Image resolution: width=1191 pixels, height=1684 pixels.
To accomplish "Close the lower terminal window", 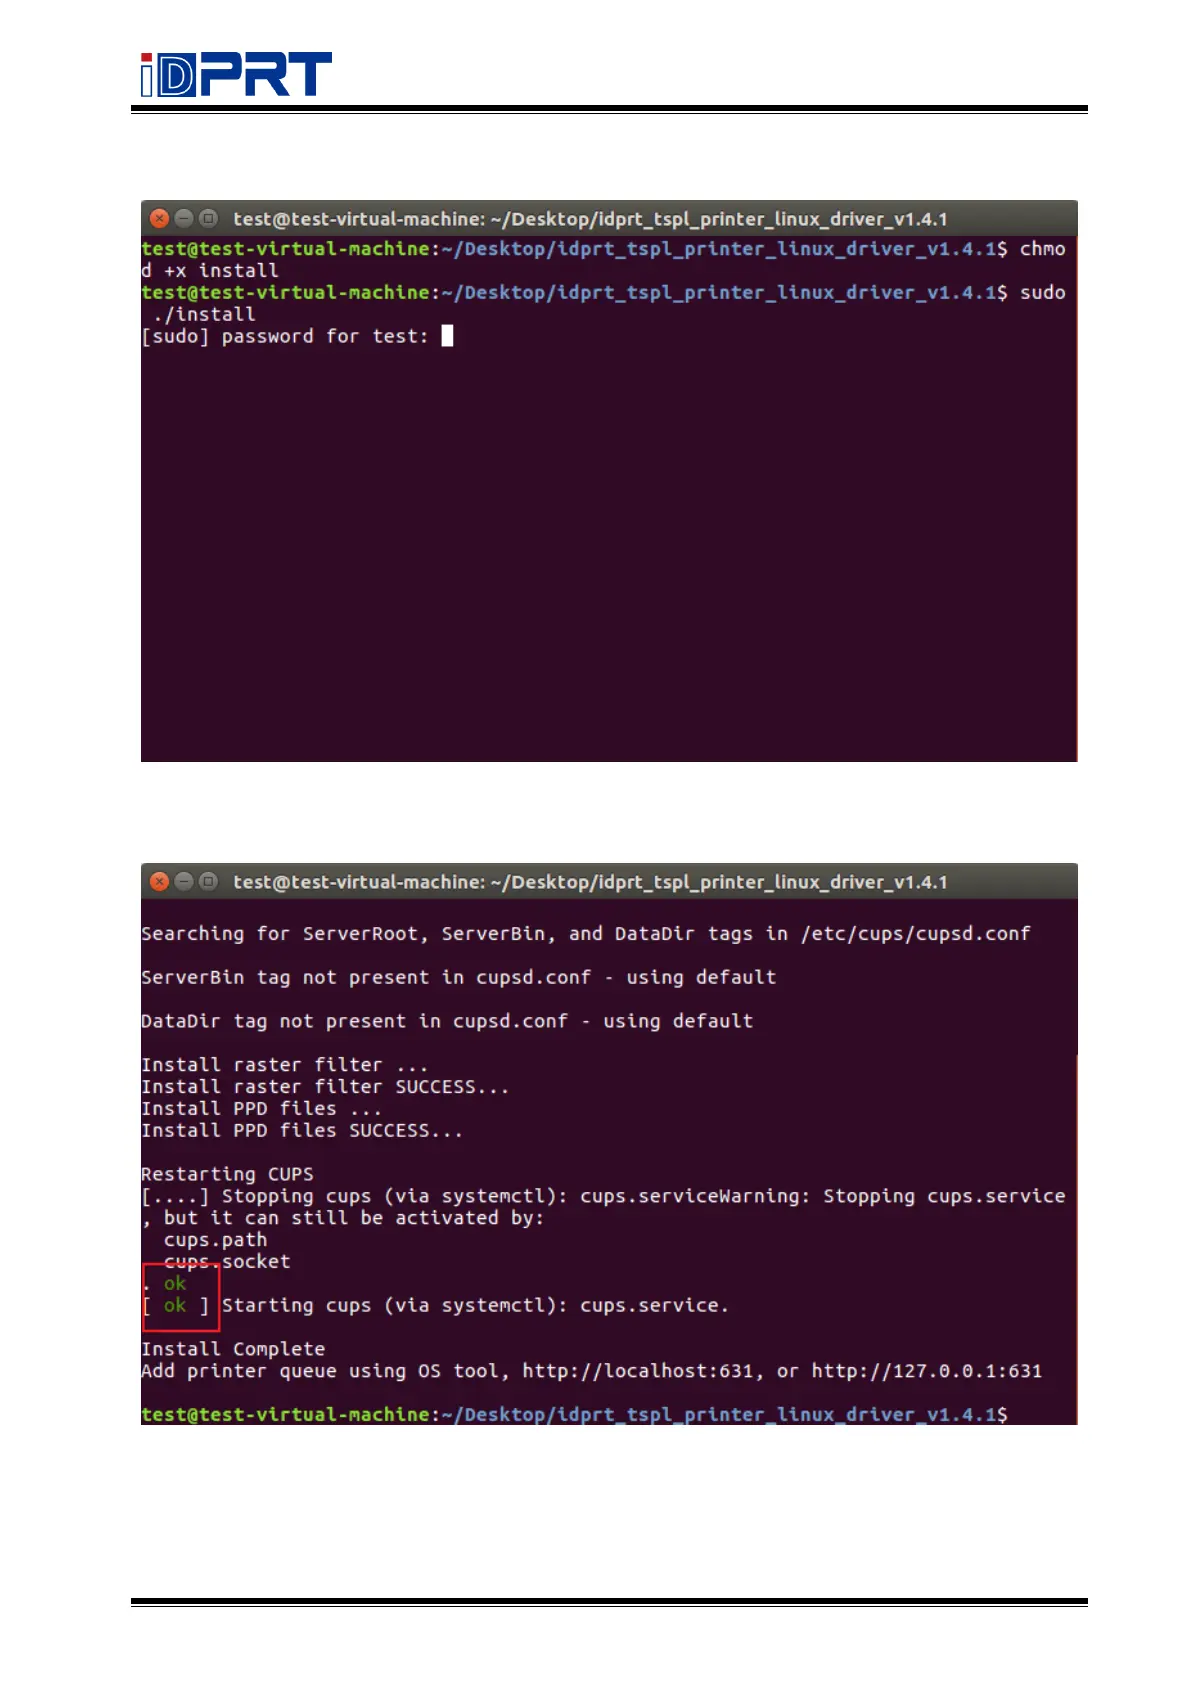I will [x=159, y=881].
